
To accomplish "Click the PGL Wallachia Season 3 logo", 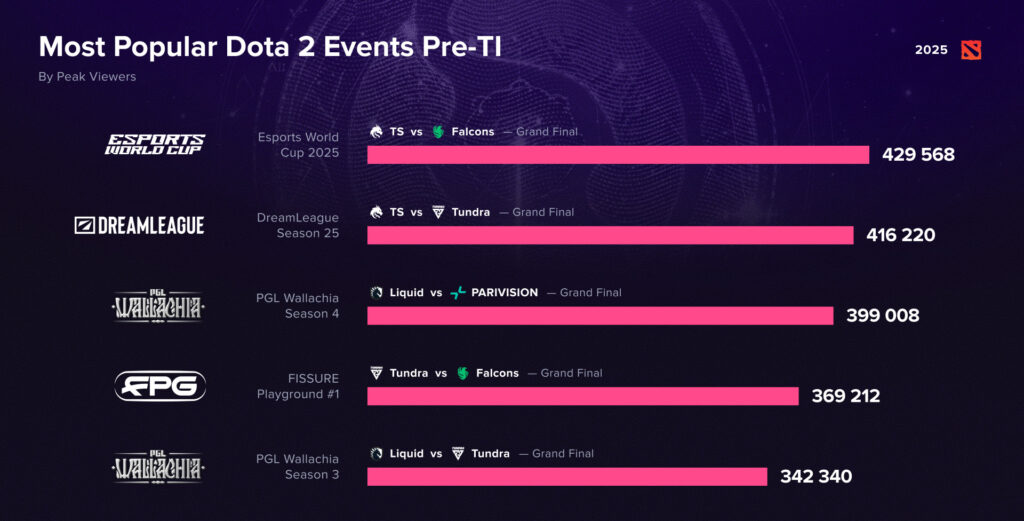I will pyautogui.click(x=157, y=467).
